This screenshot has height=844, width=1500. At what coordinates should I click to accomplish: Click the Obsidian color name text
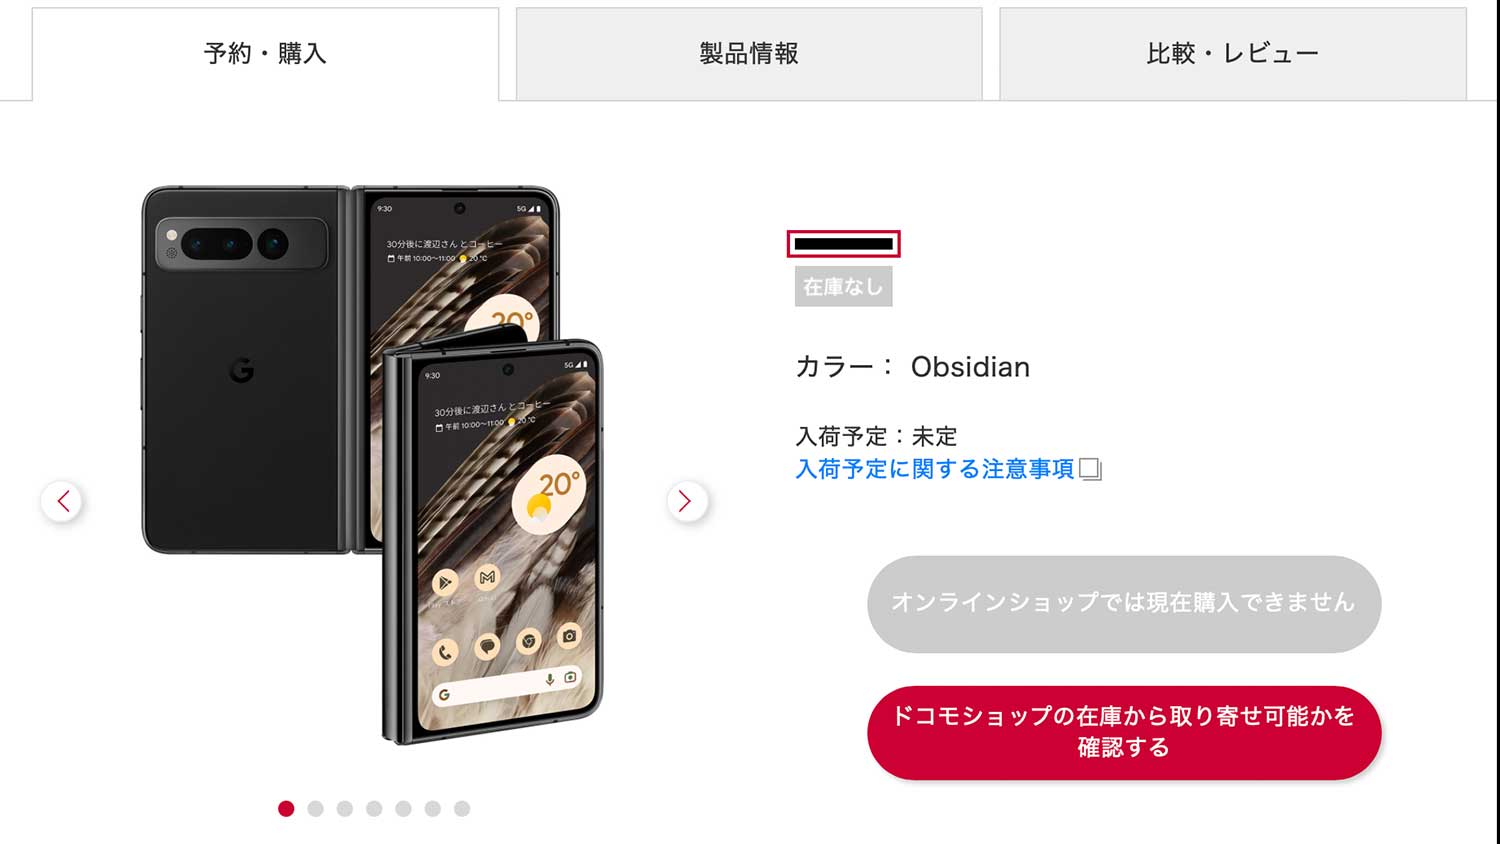970,367
